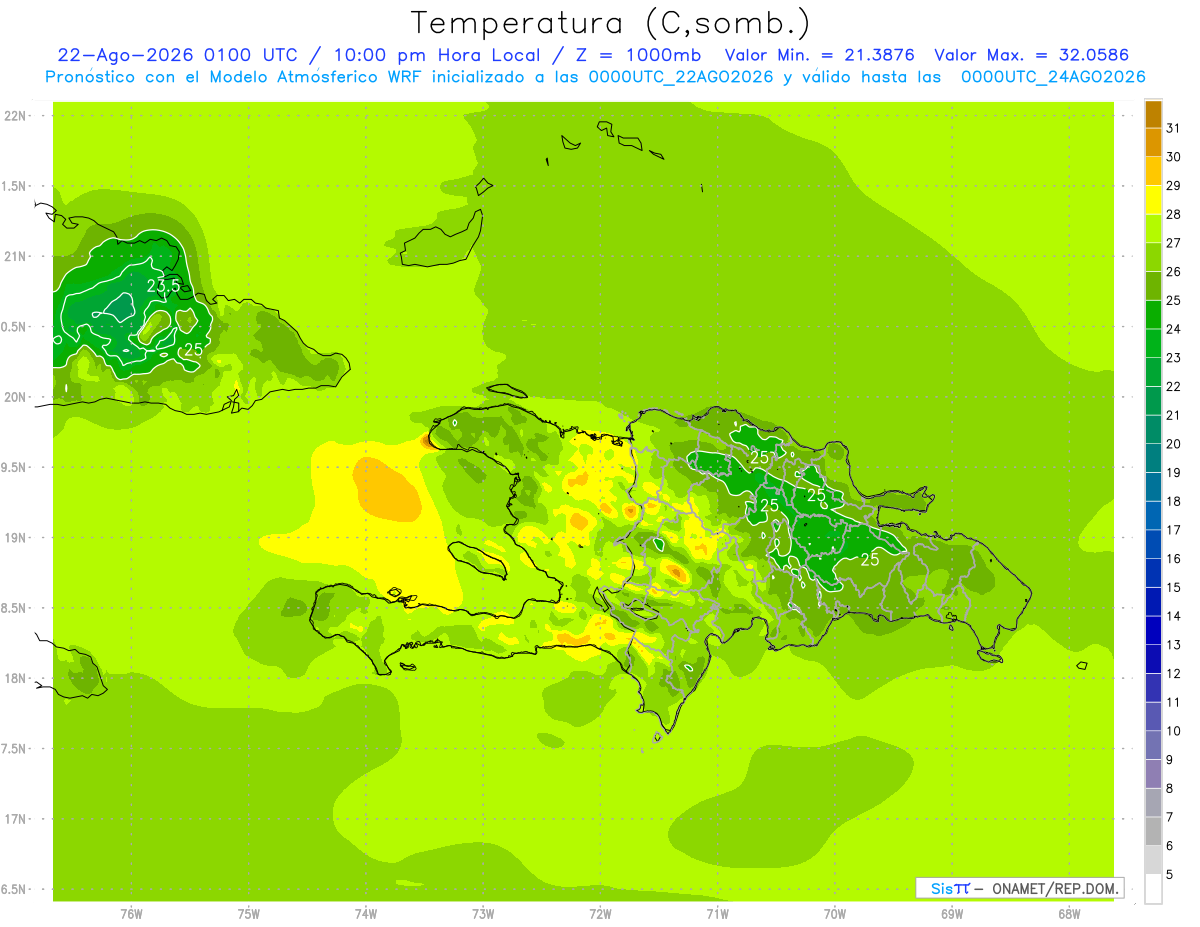Click the "6.5N" latitude axis label
The image size is (1200, 927).
click(x=14, y=889)
